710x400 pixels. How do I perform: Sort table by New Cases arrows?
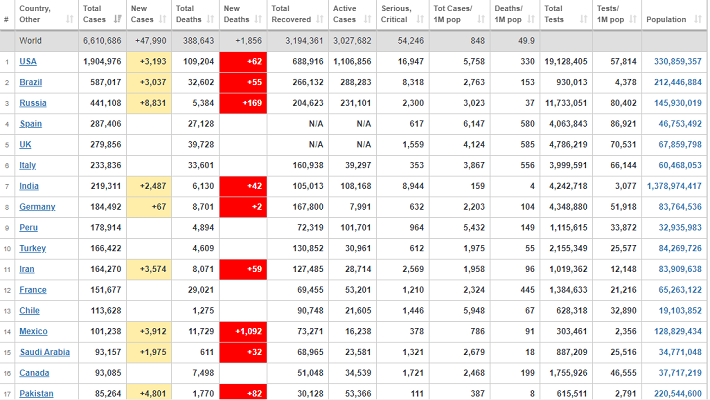(163, 19)
